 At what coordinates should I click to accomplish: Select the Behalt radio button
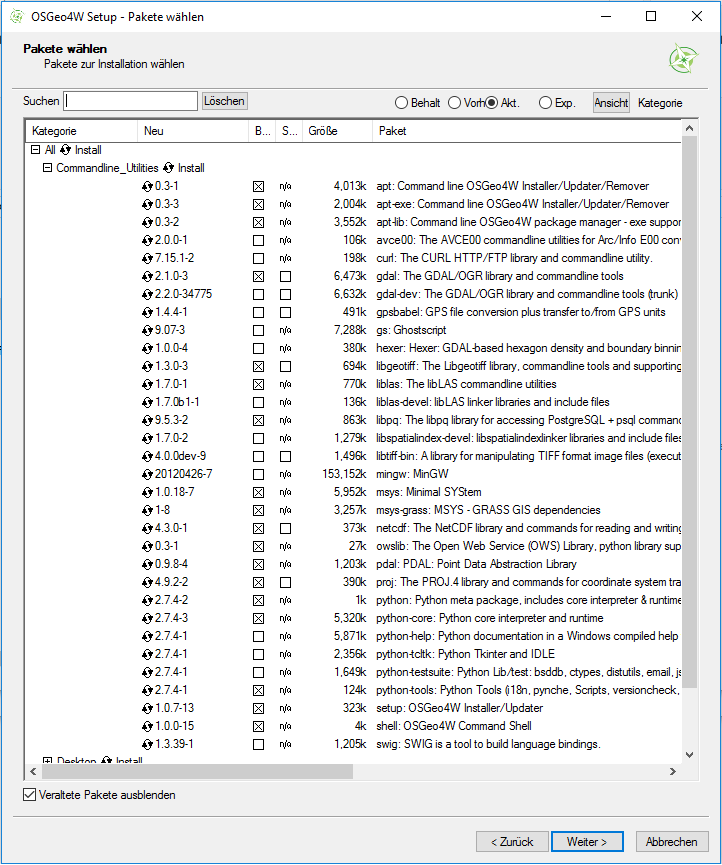click(402, 103)
